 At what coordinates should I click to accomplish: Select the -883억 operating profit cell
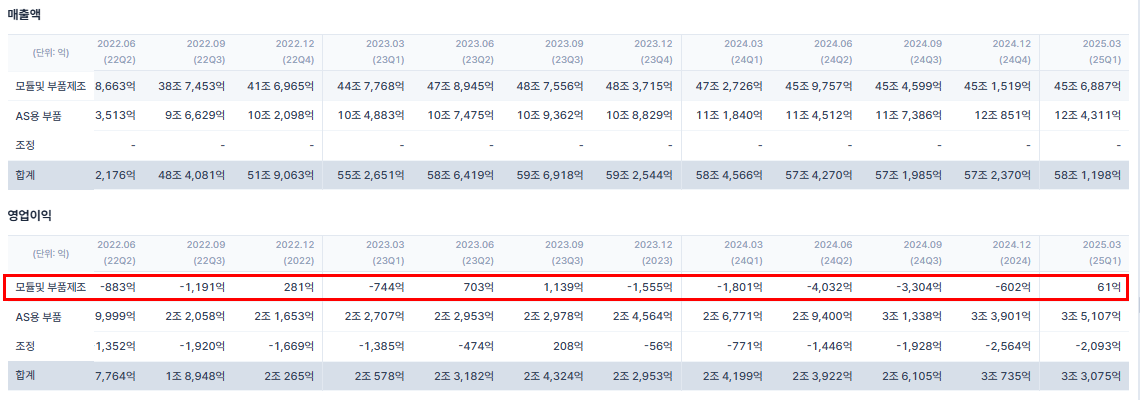tap(117, 287)
